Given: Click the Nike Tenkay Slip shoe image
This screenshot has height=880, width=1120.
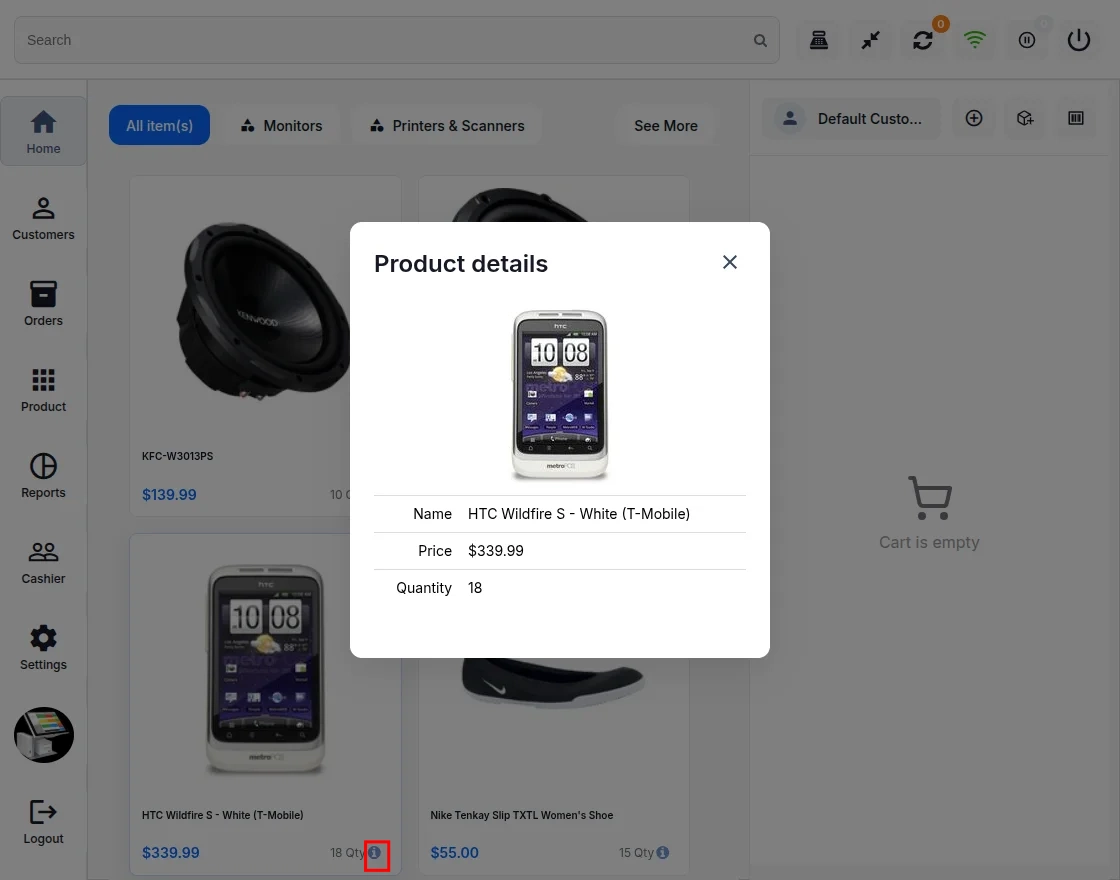Looking at the screenshot, I should [x=554, y=682].
